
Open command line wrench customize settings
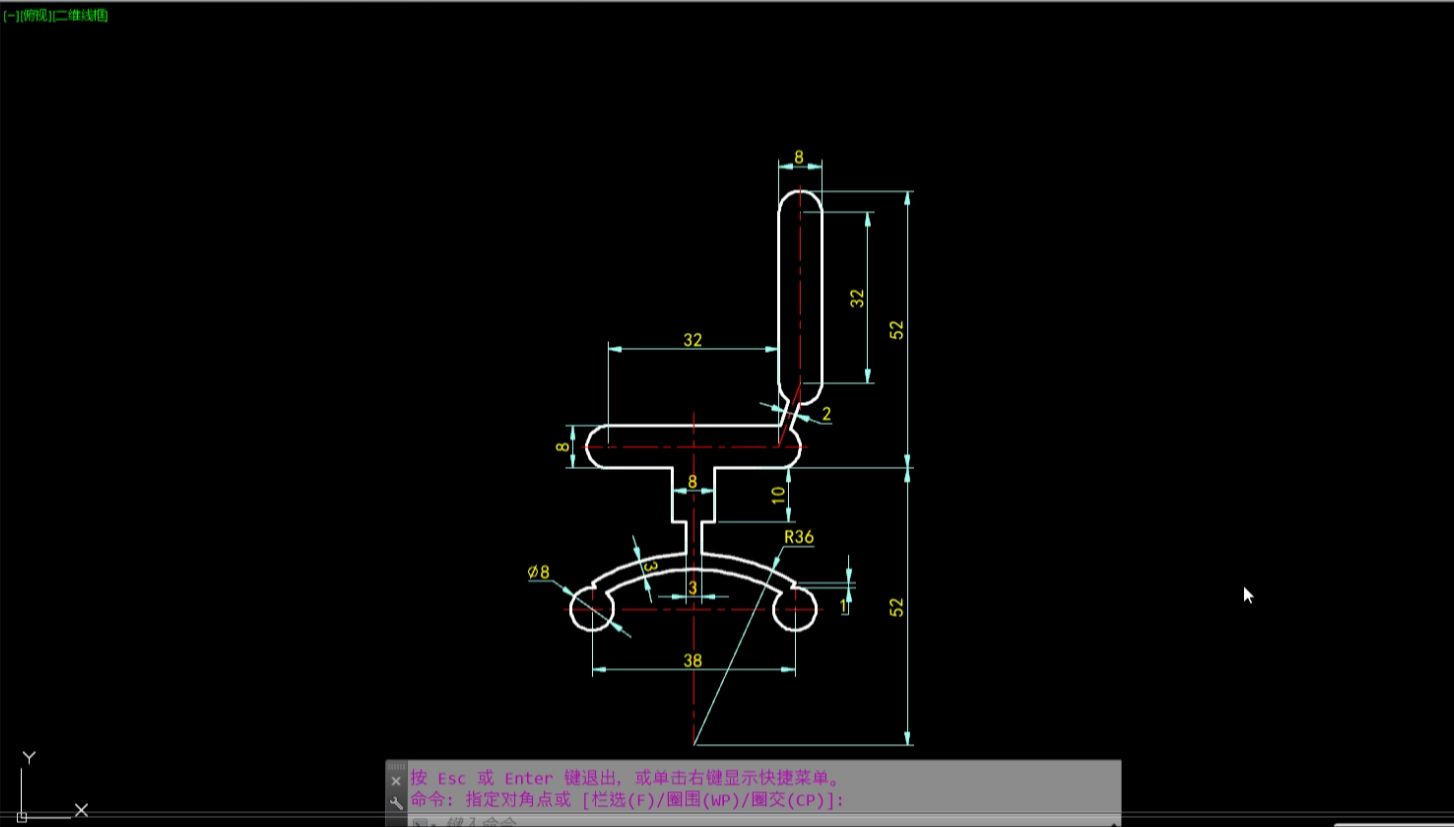coord(395,801)
